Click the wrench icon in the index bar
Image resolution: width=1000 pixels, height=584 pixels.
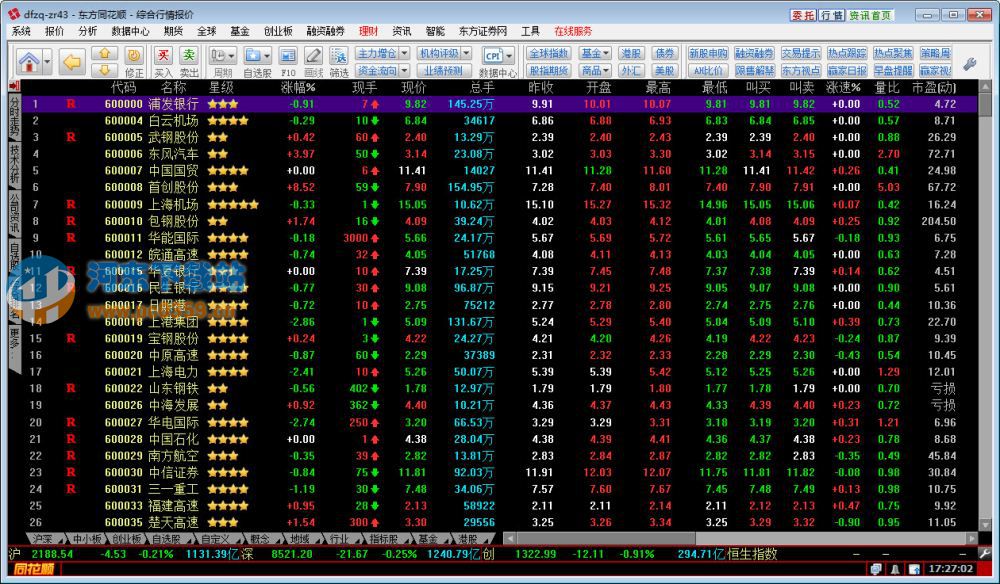[986, 553]
